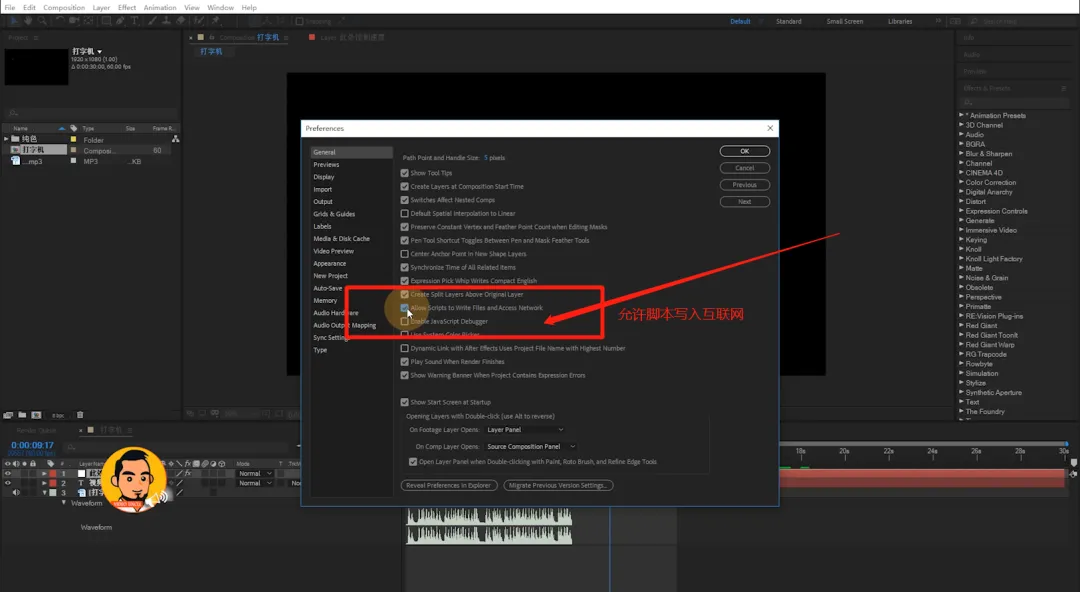Select the Type text tool

[134, 21]
